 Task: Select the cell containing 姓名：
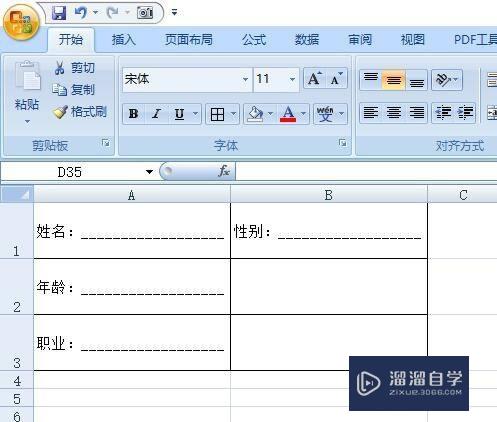132,231
